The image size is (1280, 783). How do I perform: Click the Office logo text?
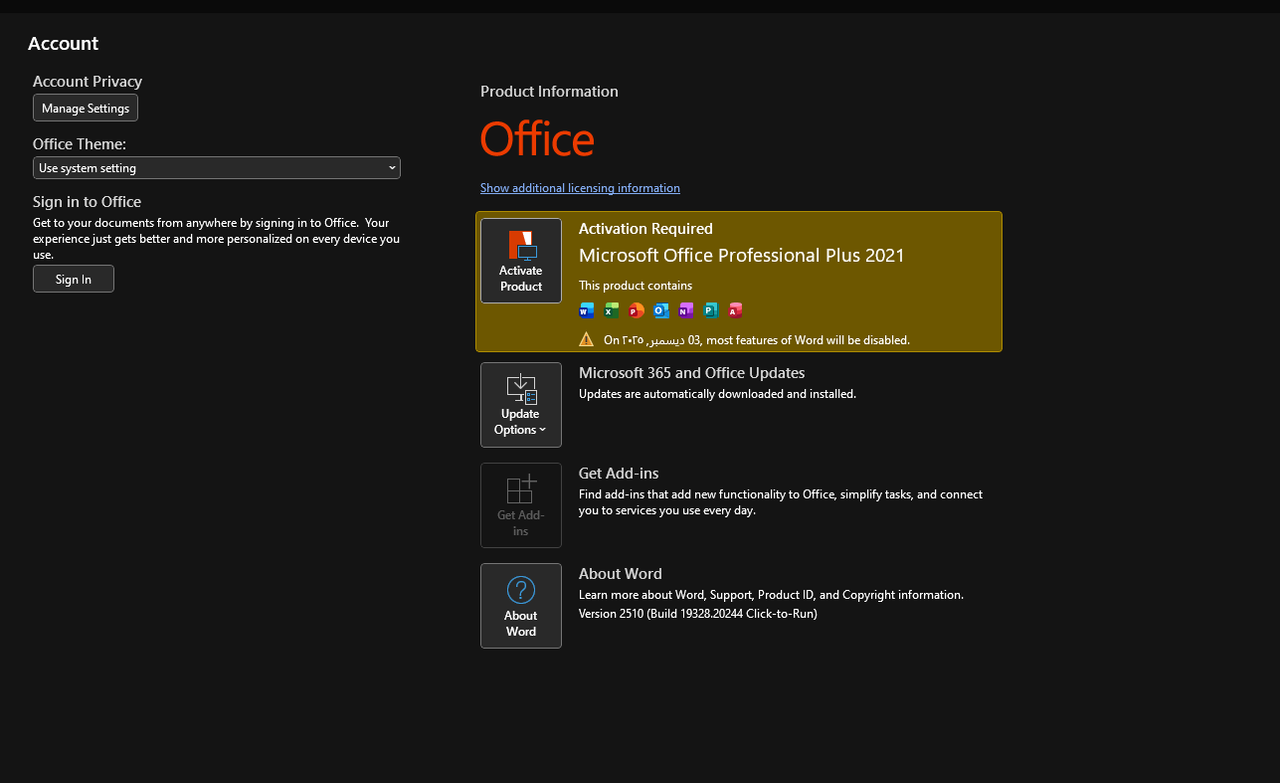tap(537, 139)
